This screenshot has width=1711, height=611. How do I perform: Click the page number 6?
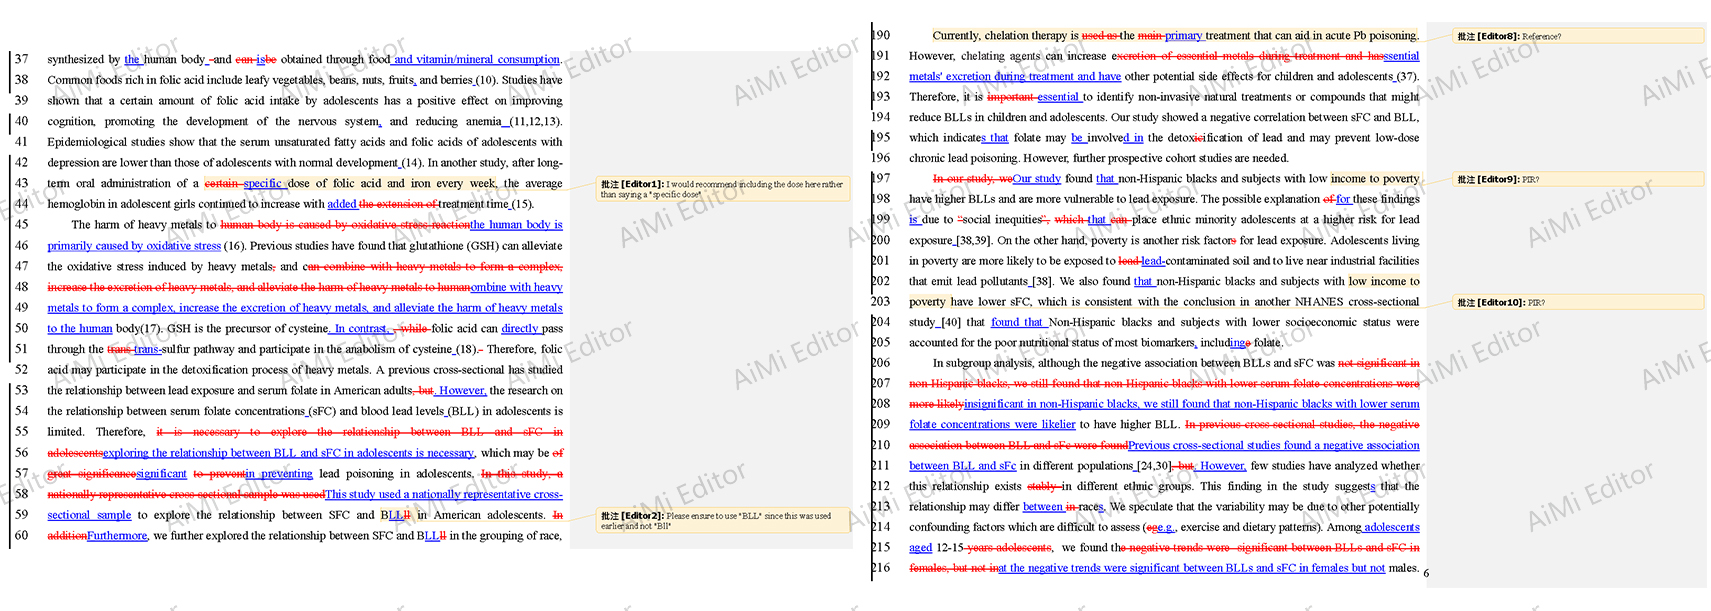[x=1426, y=573]
